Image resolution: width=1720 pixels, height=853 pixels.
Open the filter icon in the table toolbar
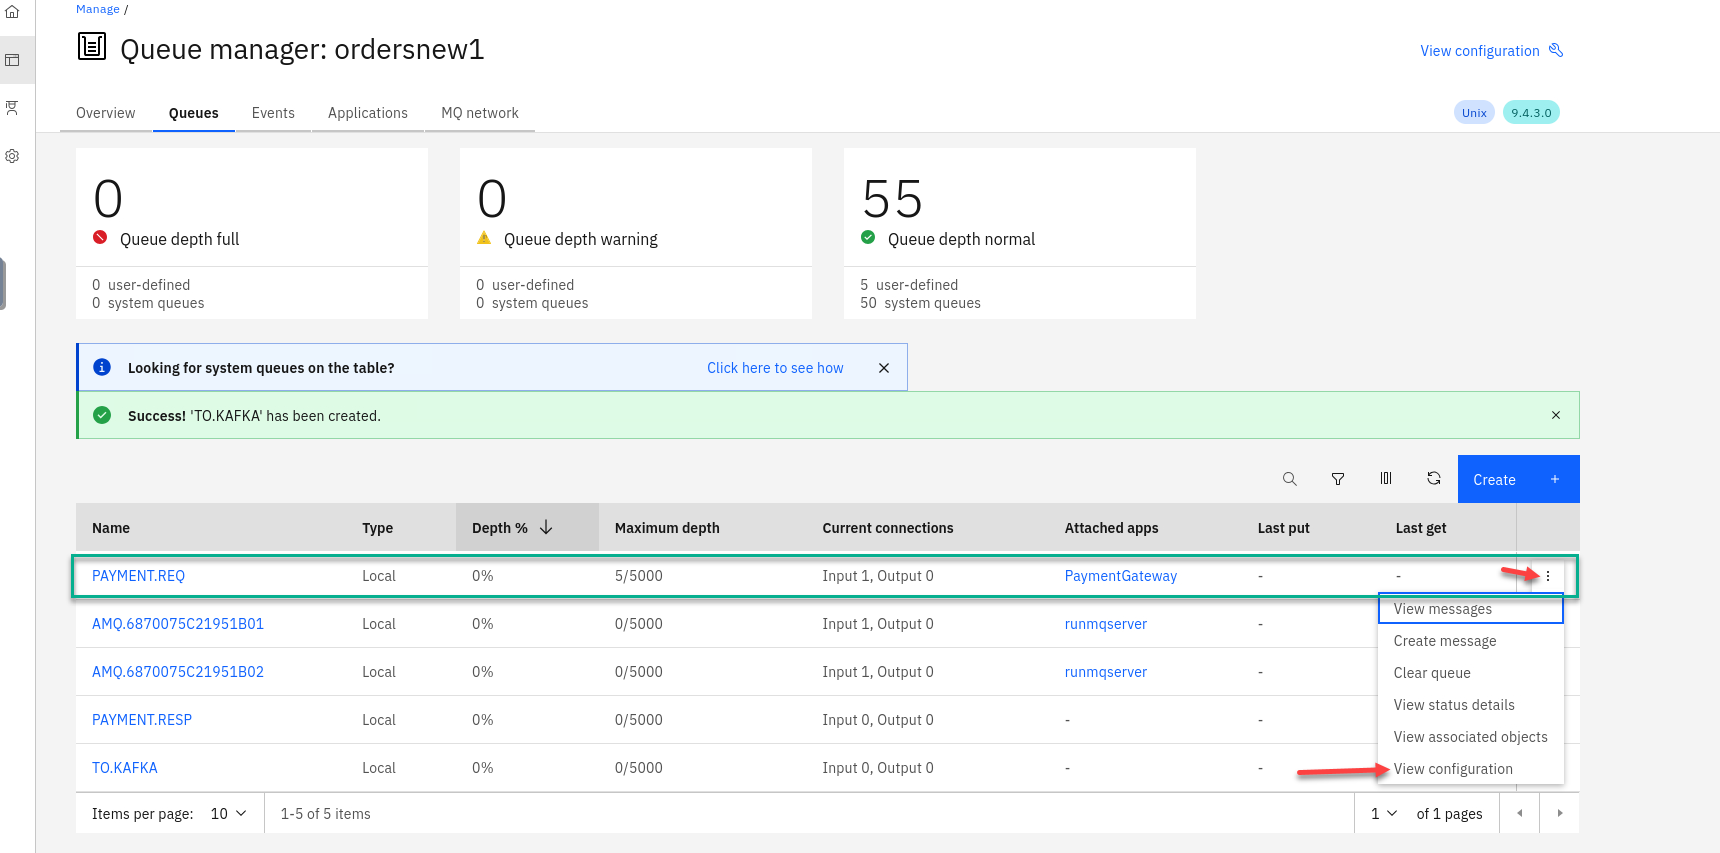point(1337,479)
